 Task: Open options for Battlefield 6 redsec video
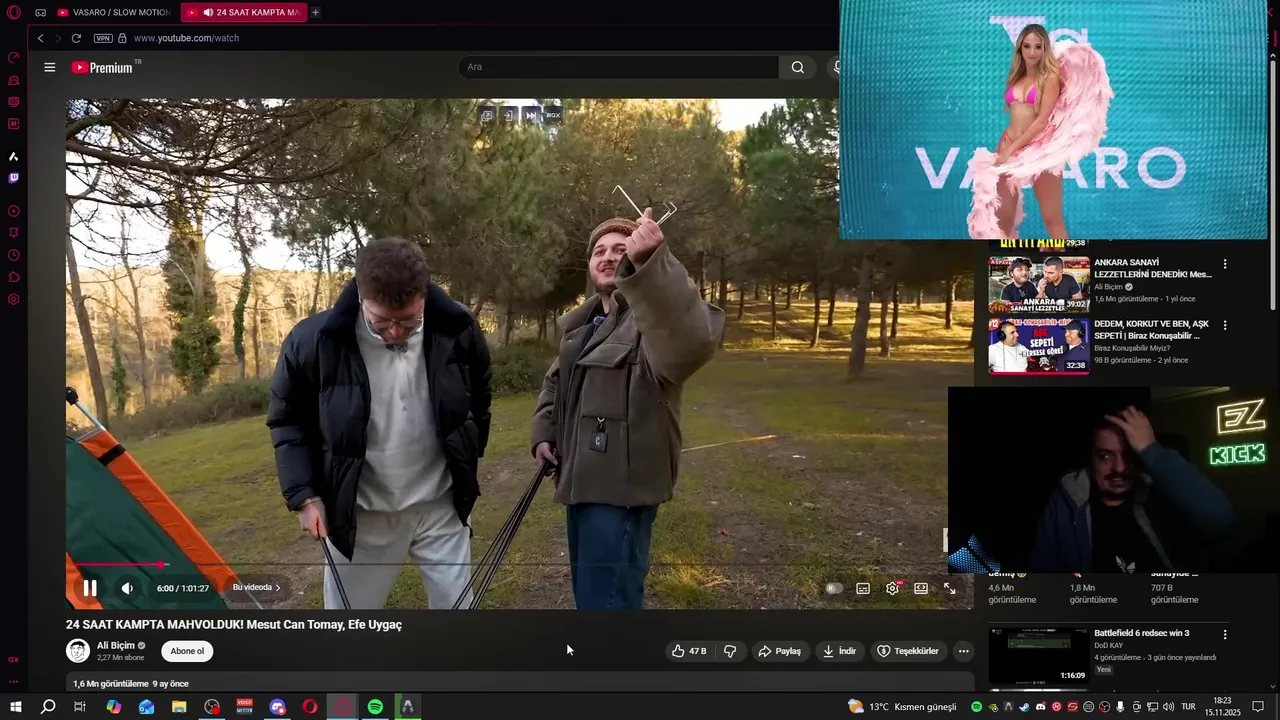(x=1225, y=634)
